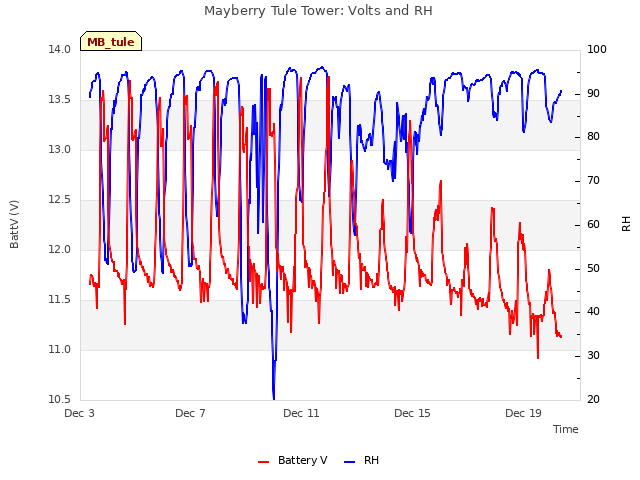Click the 90 RH tick label
The image size is (640, 480).
[593, 93]
